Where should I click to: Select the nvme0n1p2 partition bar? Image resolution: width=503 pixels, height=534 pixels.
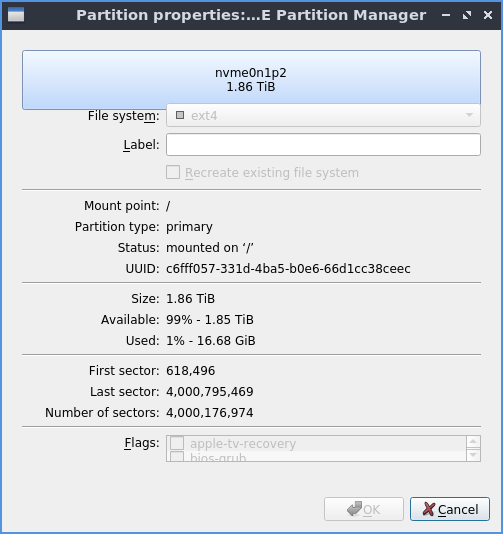tap(251, 80)
